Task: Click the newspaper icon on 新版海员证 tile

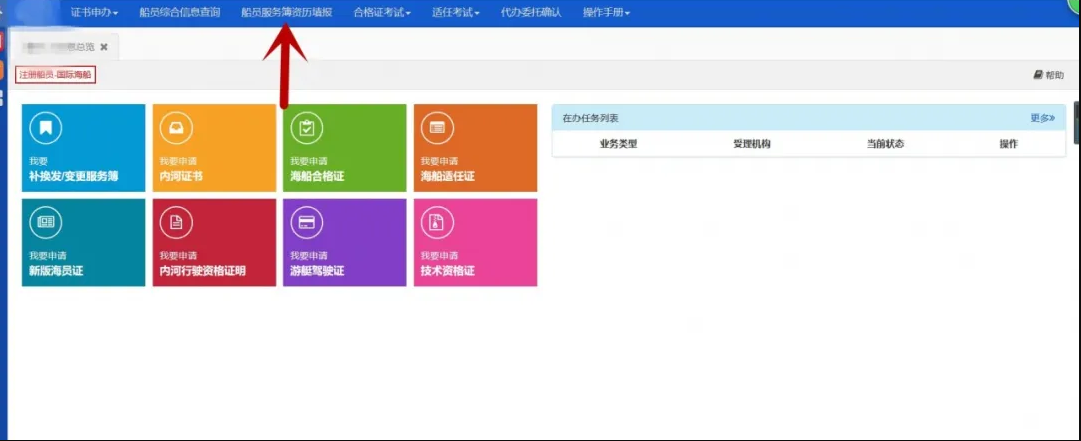Action: pos(45,222)
